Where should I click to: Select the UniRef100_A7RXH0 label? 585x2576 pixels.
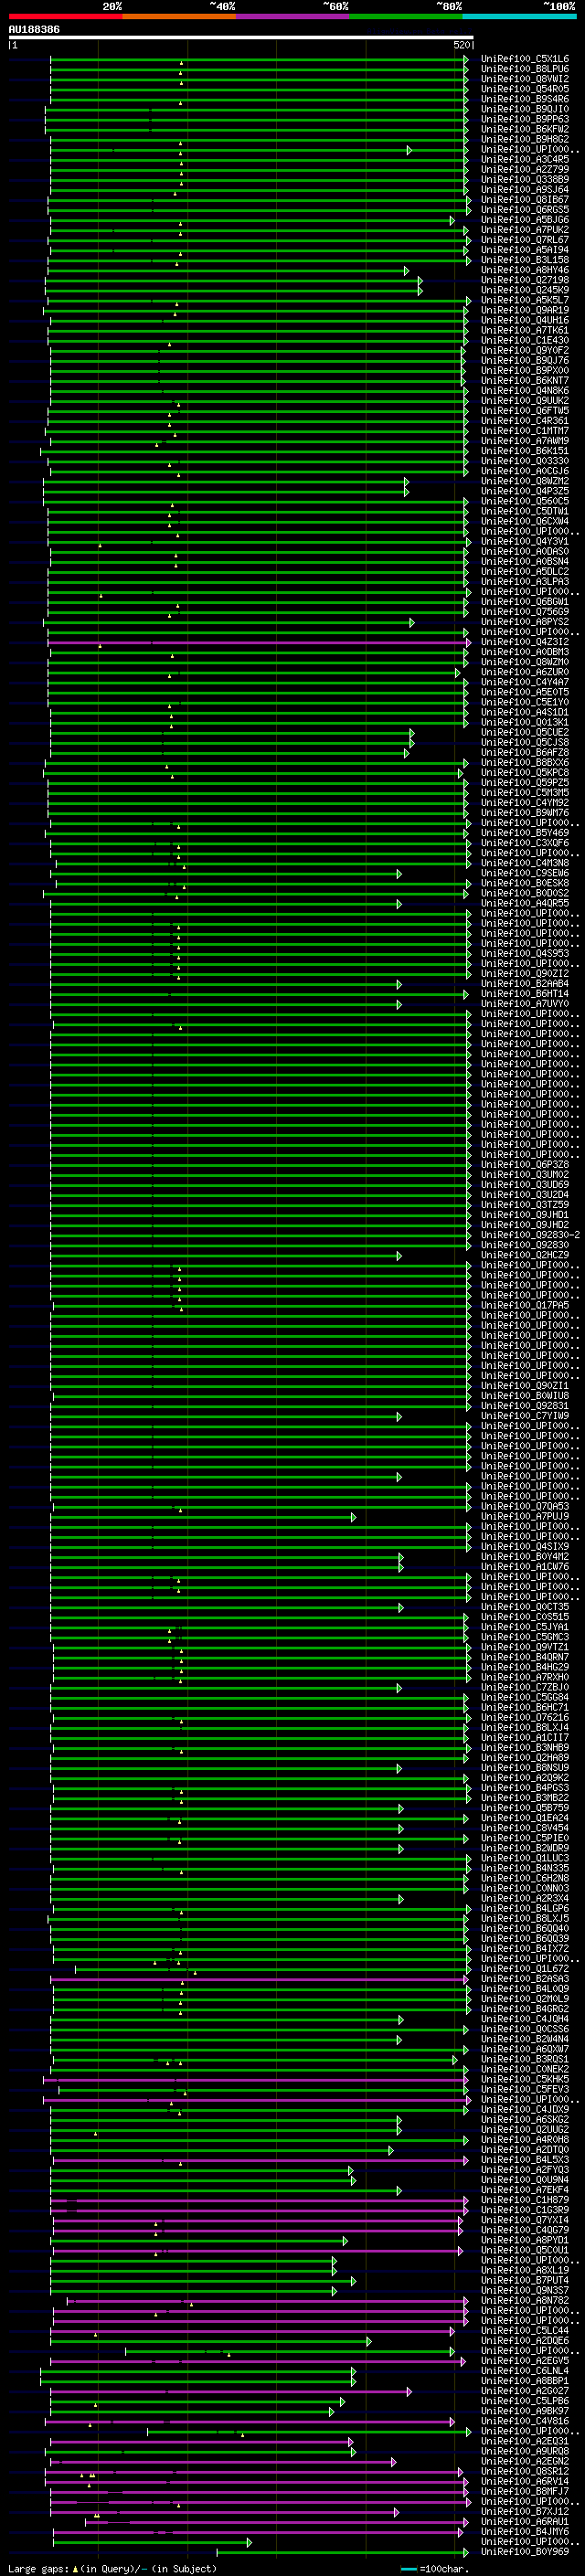tap(525, 1677)
